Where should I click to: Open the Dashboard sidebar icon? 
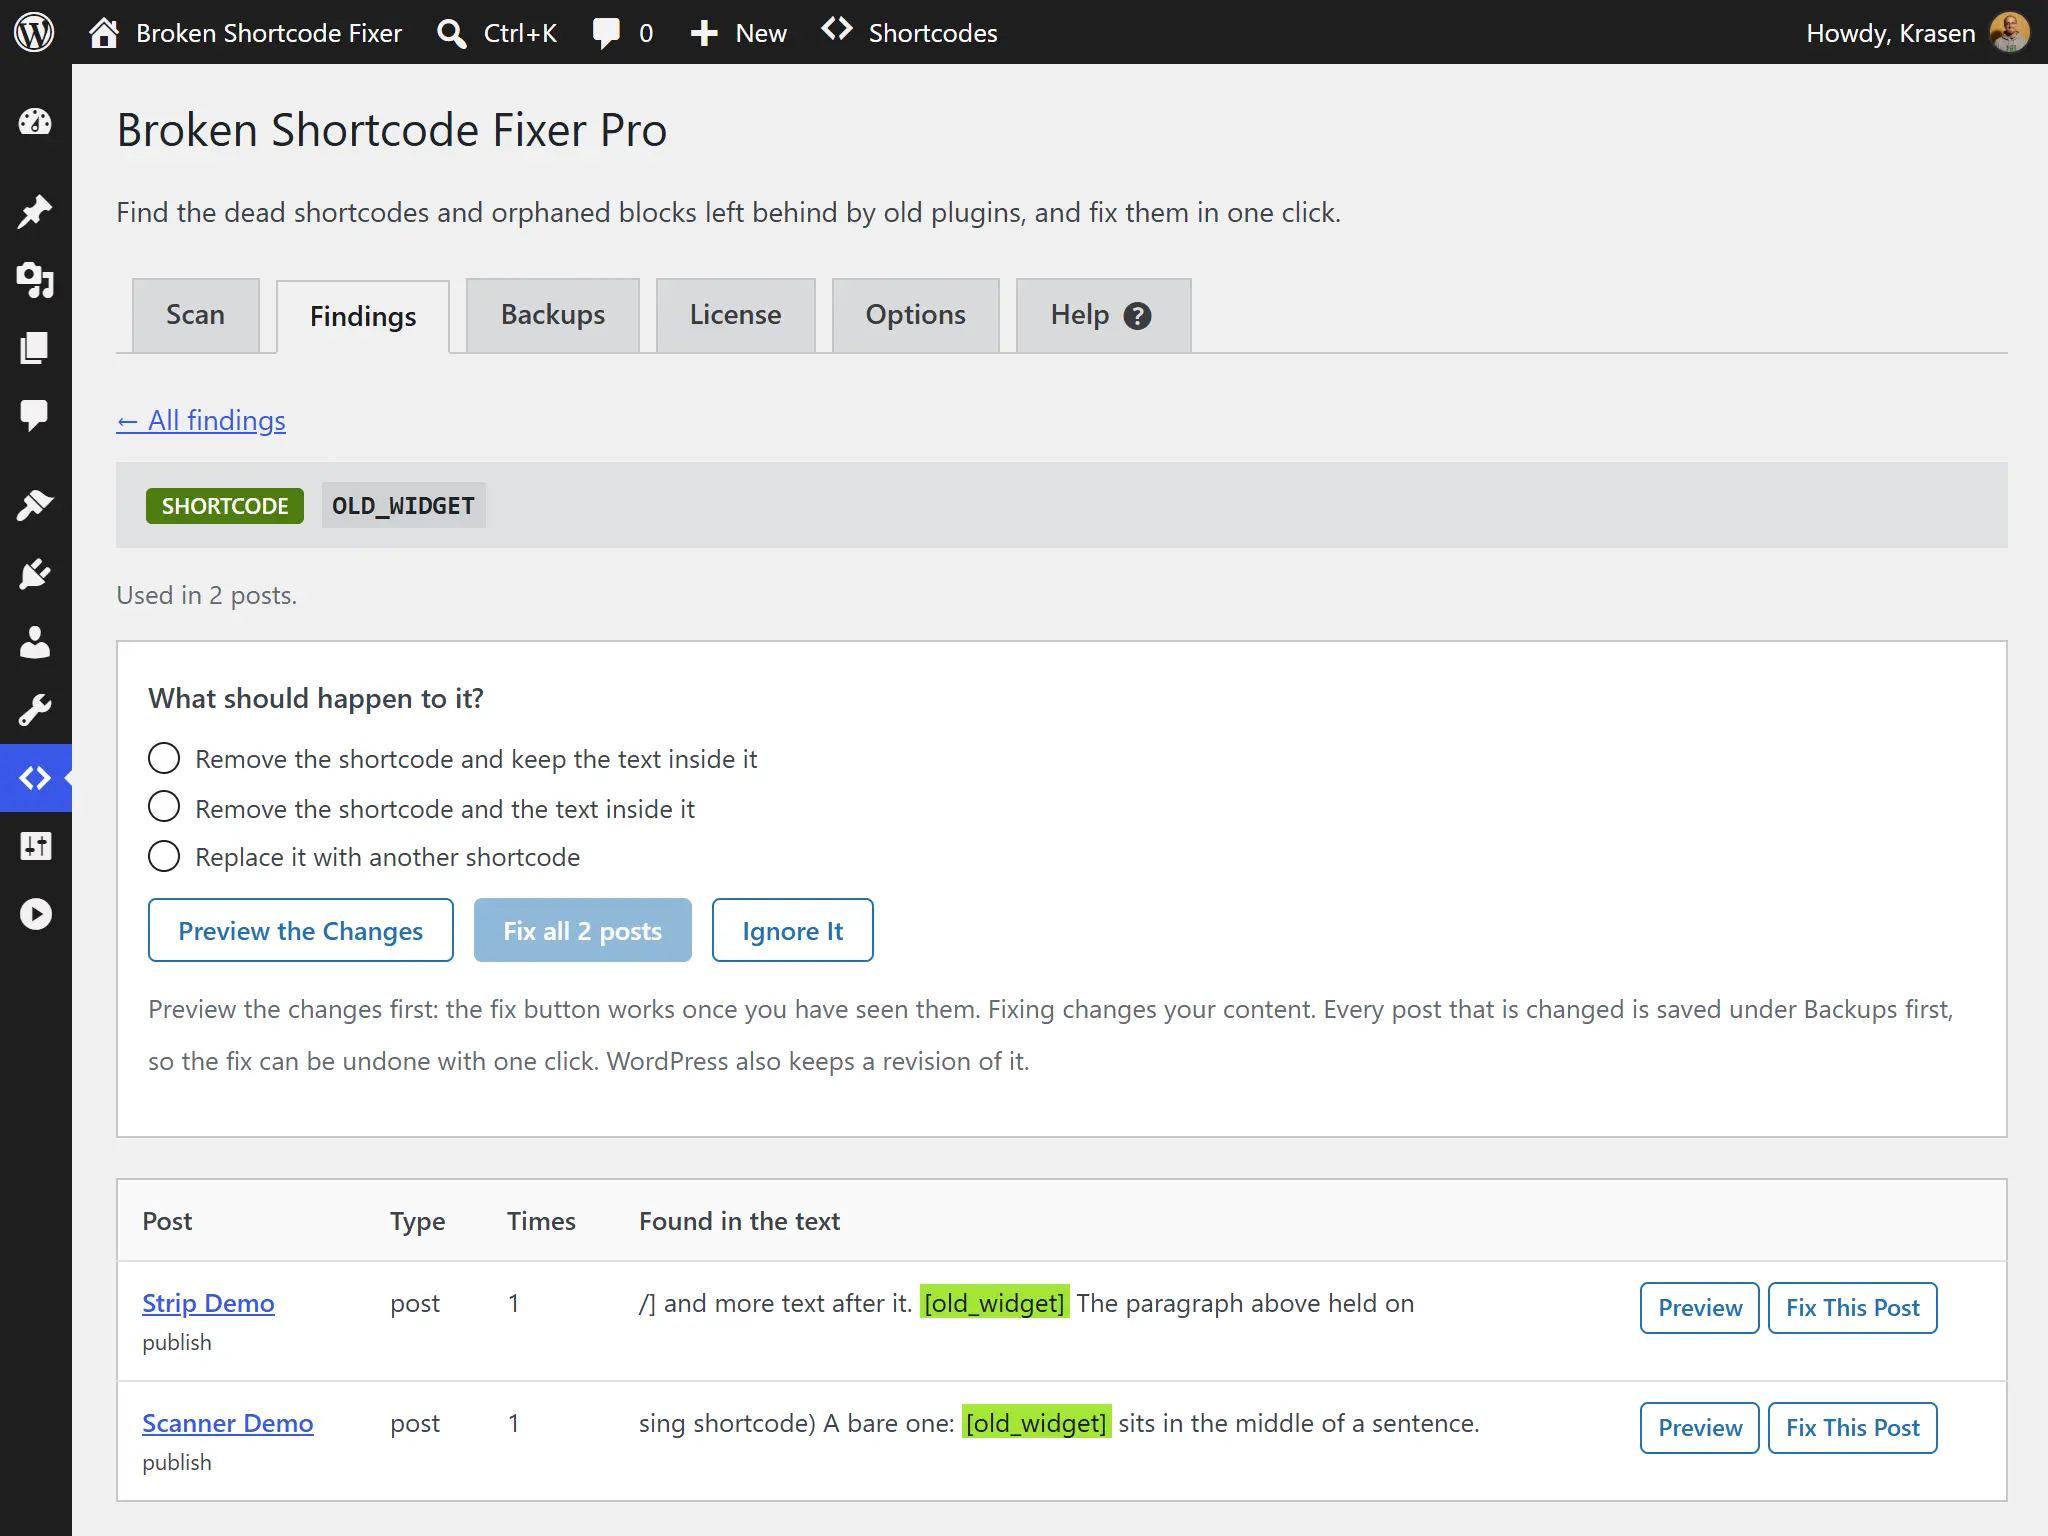pyautogui.click(x=35, y=123)
